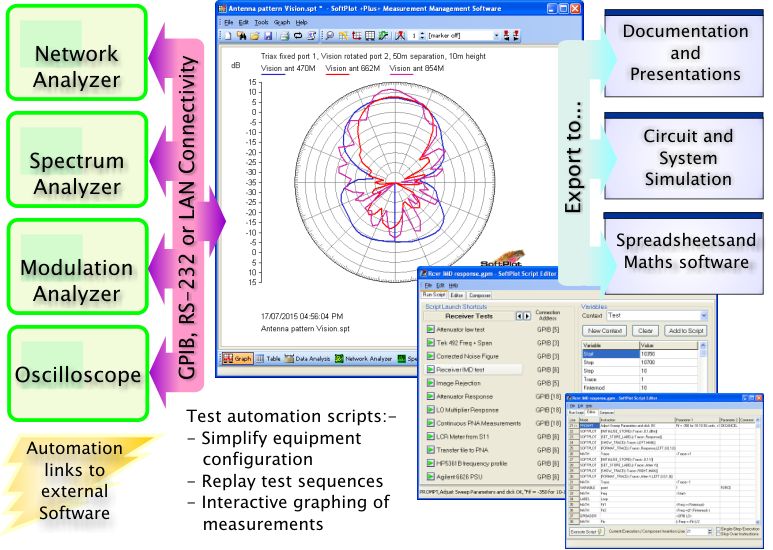
Task: Click the Open folder icon in SoftPlot toolbar
Action: point(255,35)
